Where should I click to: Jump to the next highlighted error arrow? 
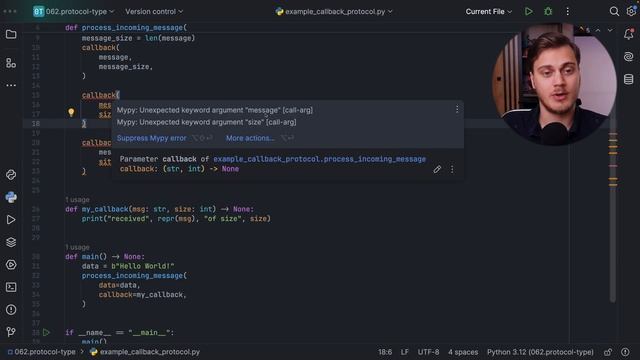coord(610,30)
